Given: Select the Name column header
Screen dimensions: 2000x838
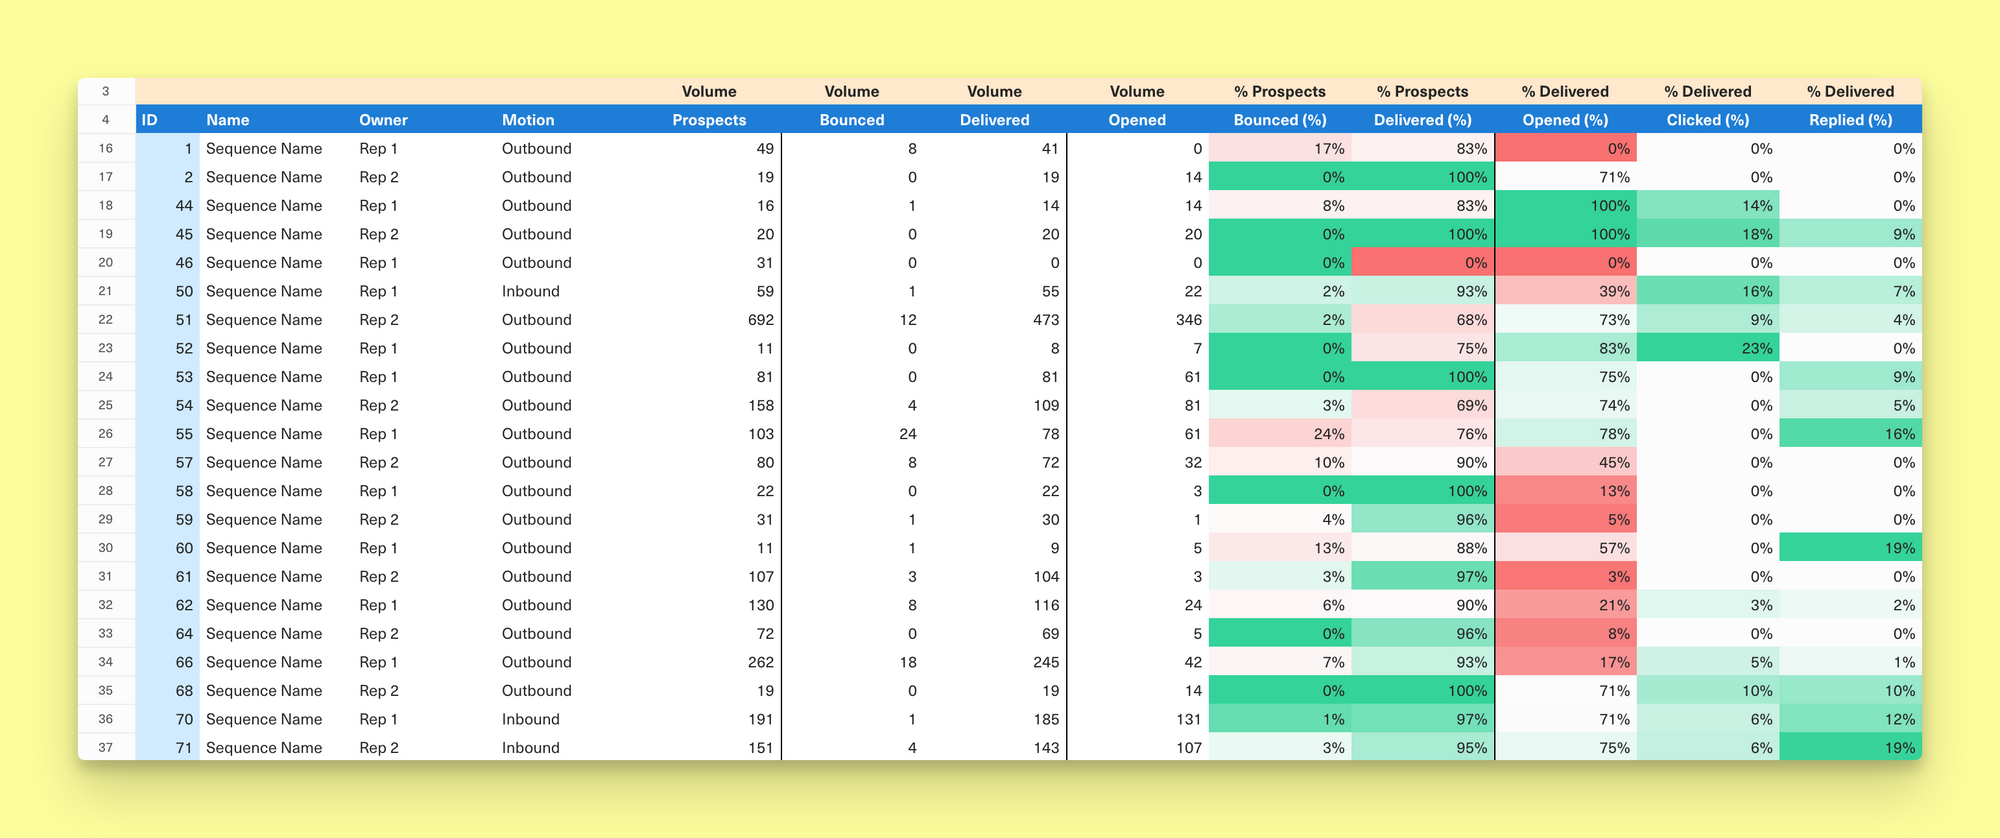Looking at the screenshot, I should click(x=228, y=120).
